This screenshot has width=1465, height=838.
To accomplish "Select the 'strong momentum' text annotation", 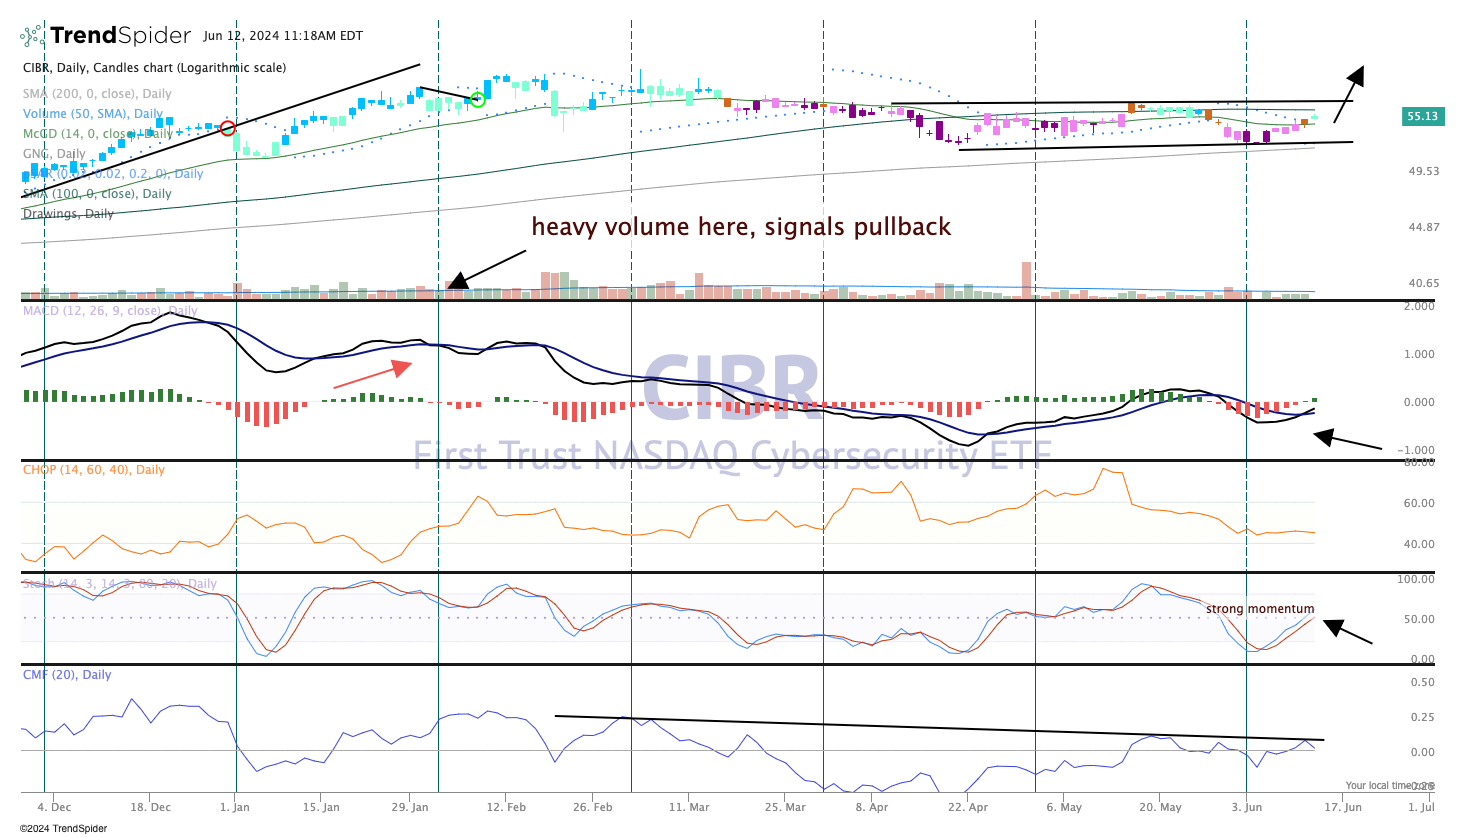I will 1259,609.
